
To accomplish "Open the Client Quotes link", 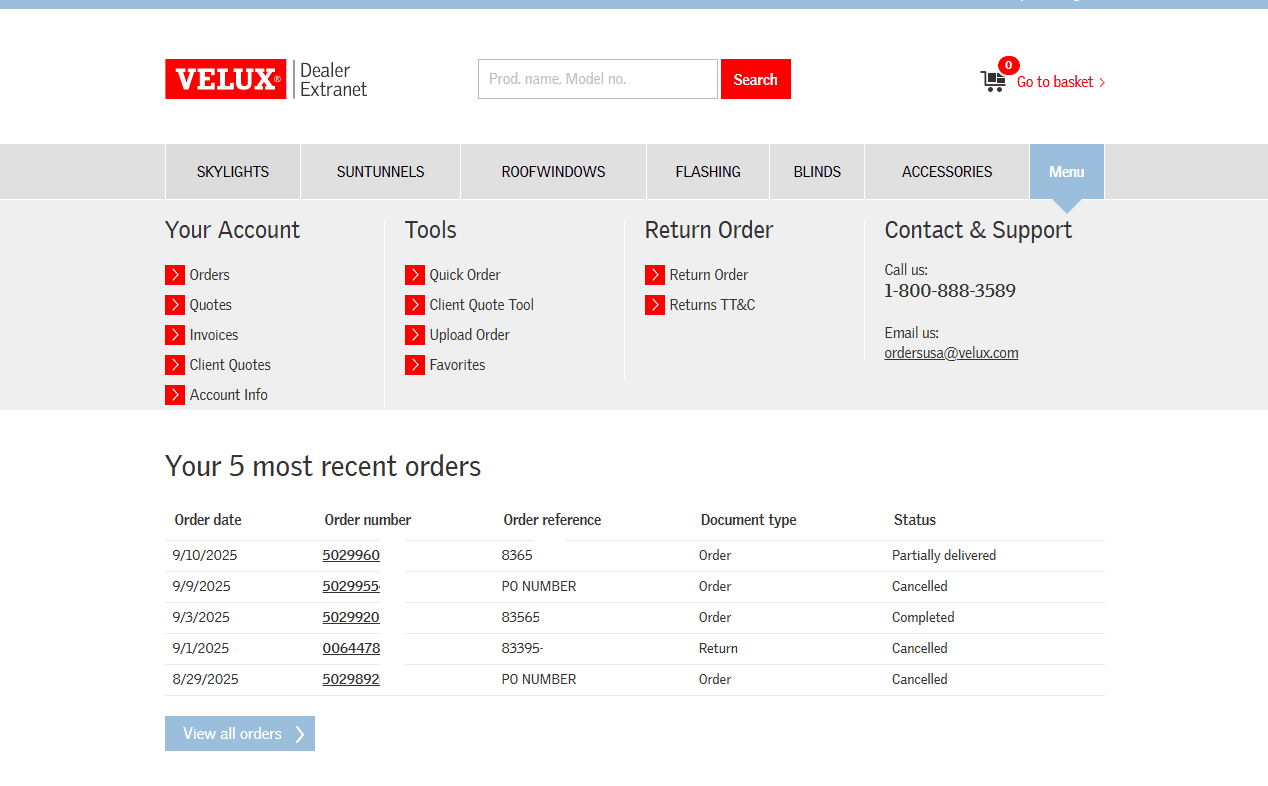I will tap(230, 365).
